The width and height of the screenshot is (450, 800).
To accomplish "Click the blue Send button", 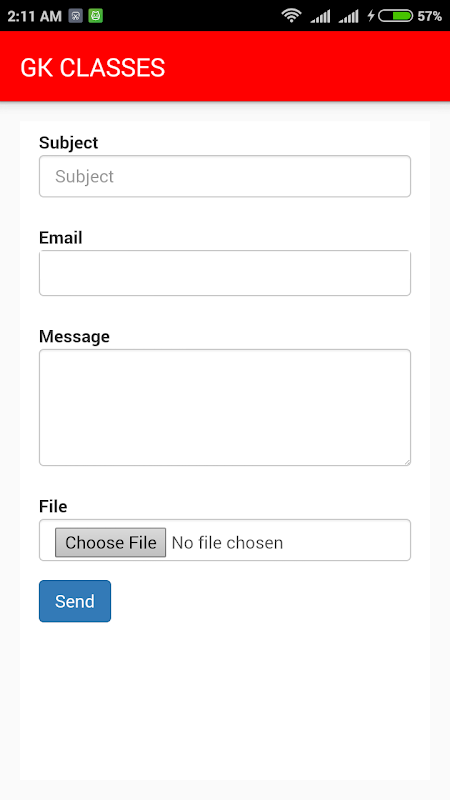I will tap(75, 601).
